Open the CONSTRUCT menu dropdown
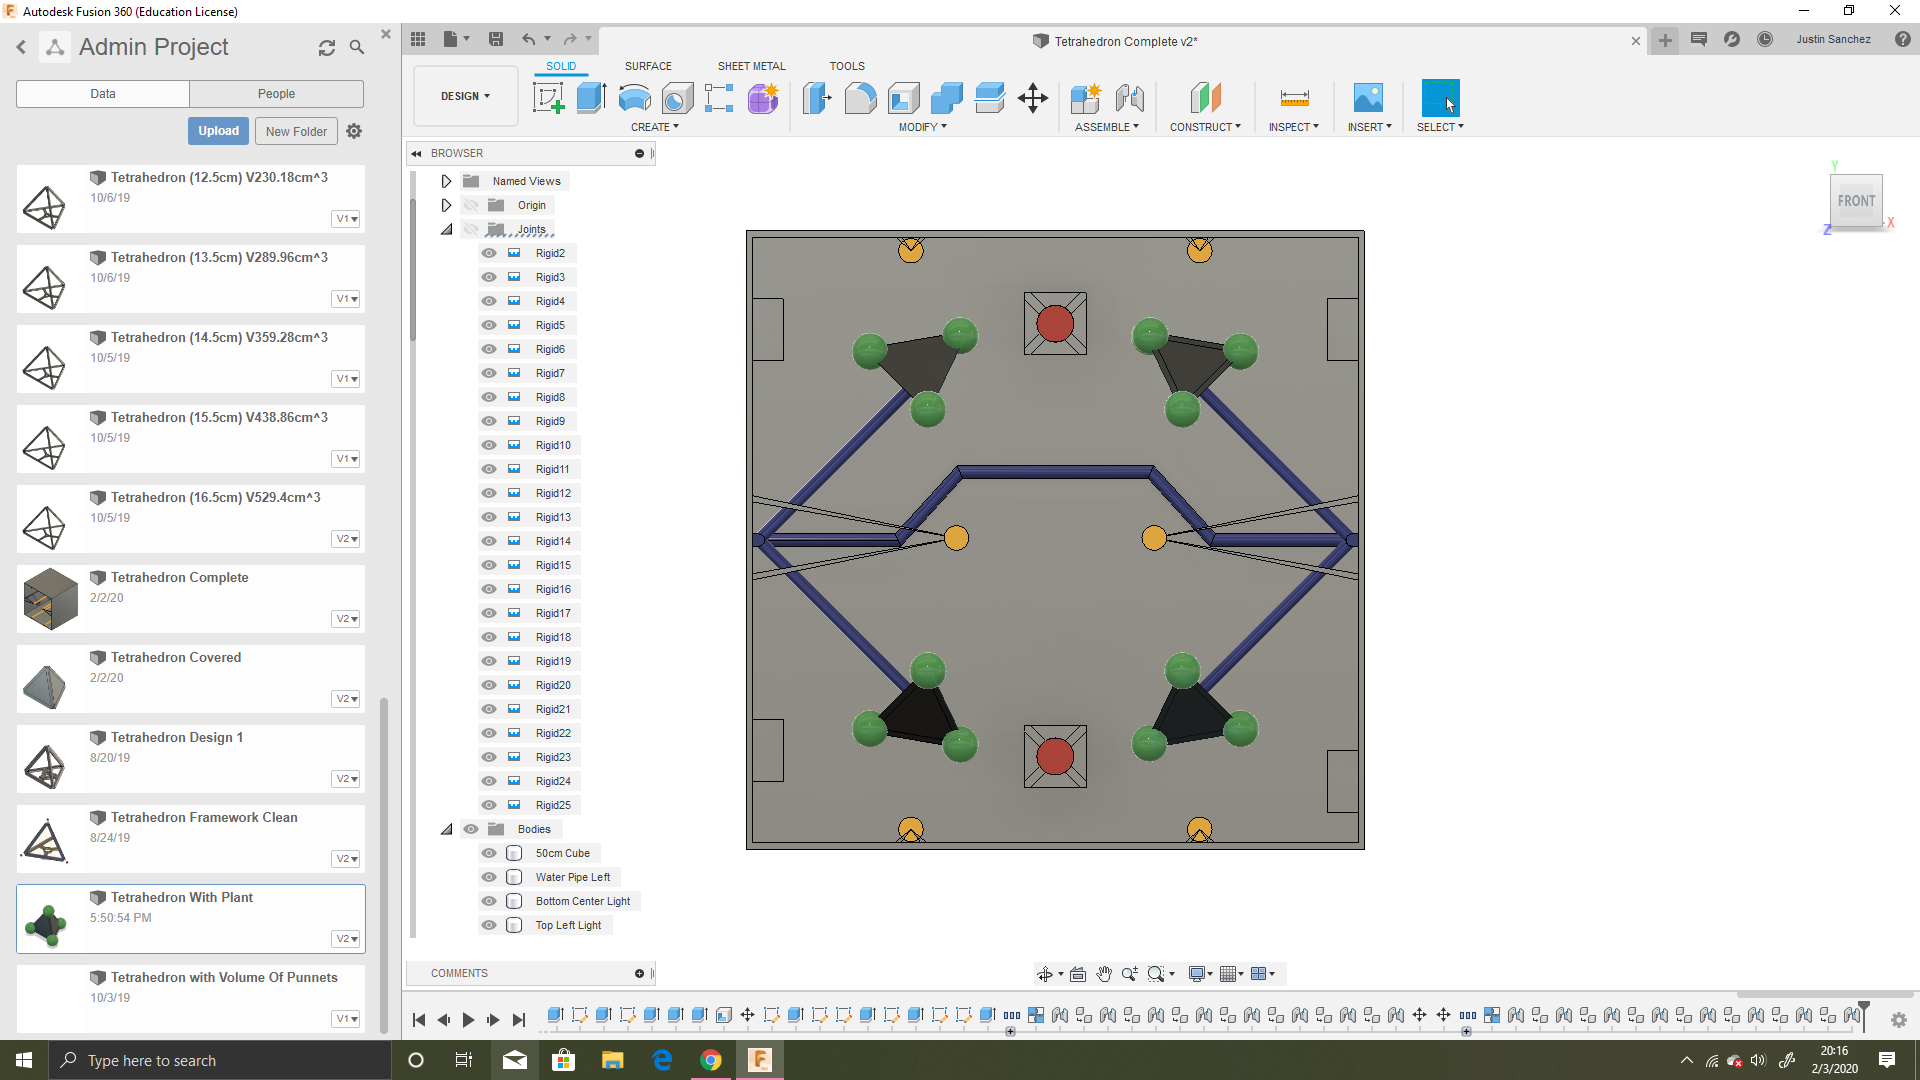1920x1080 pixels. [x=1205, y=127]
